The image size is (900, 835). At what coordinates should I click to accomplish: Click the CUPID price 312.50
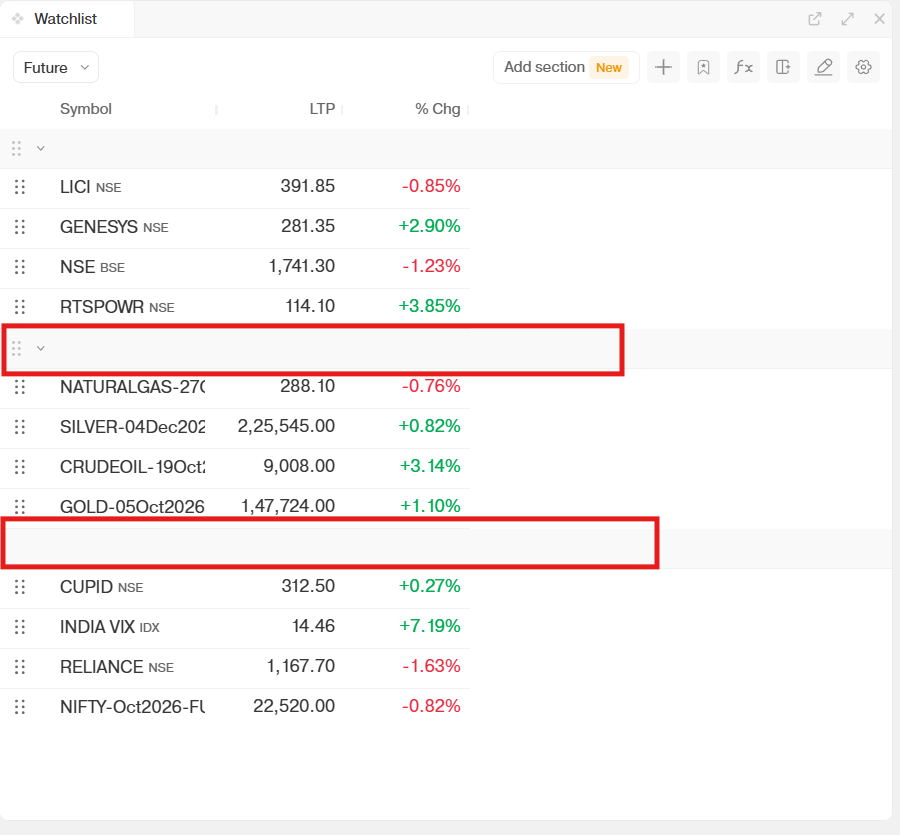pos(308,586)
